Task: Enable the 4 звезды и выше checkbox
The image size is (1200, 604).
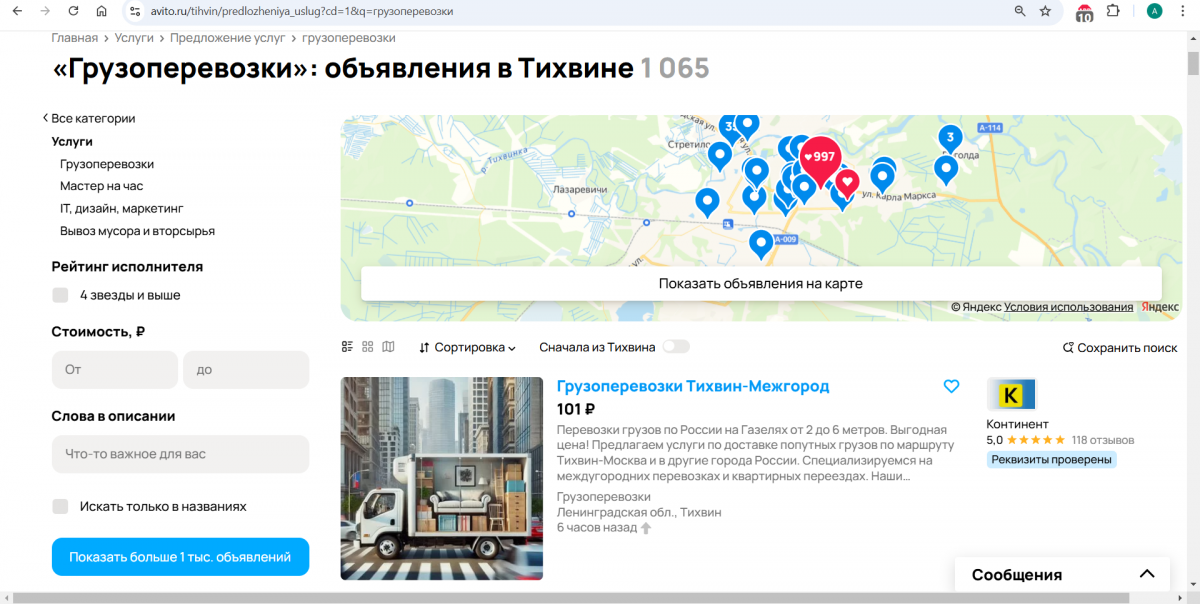Action: click(61, 295)
